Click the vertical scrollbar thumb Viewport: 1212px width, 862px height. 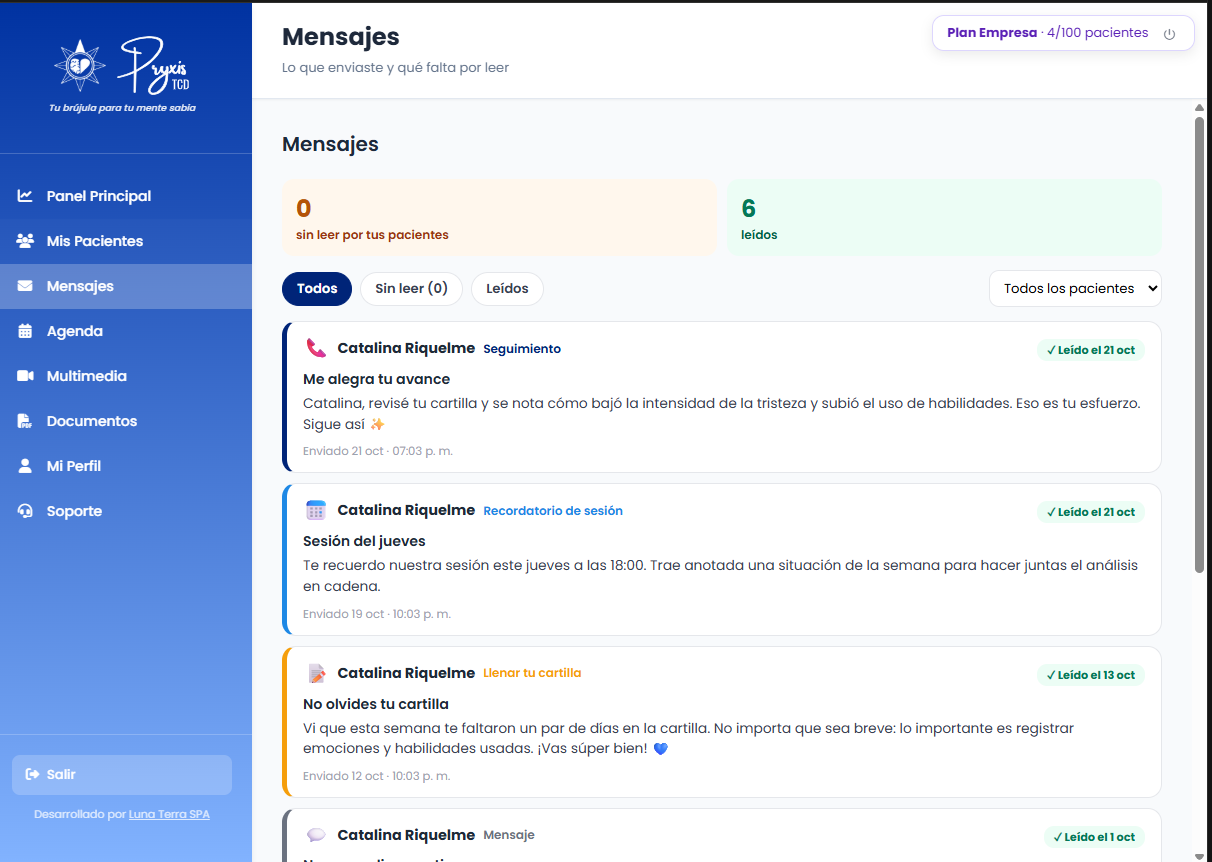click(x=1200, y=345)
